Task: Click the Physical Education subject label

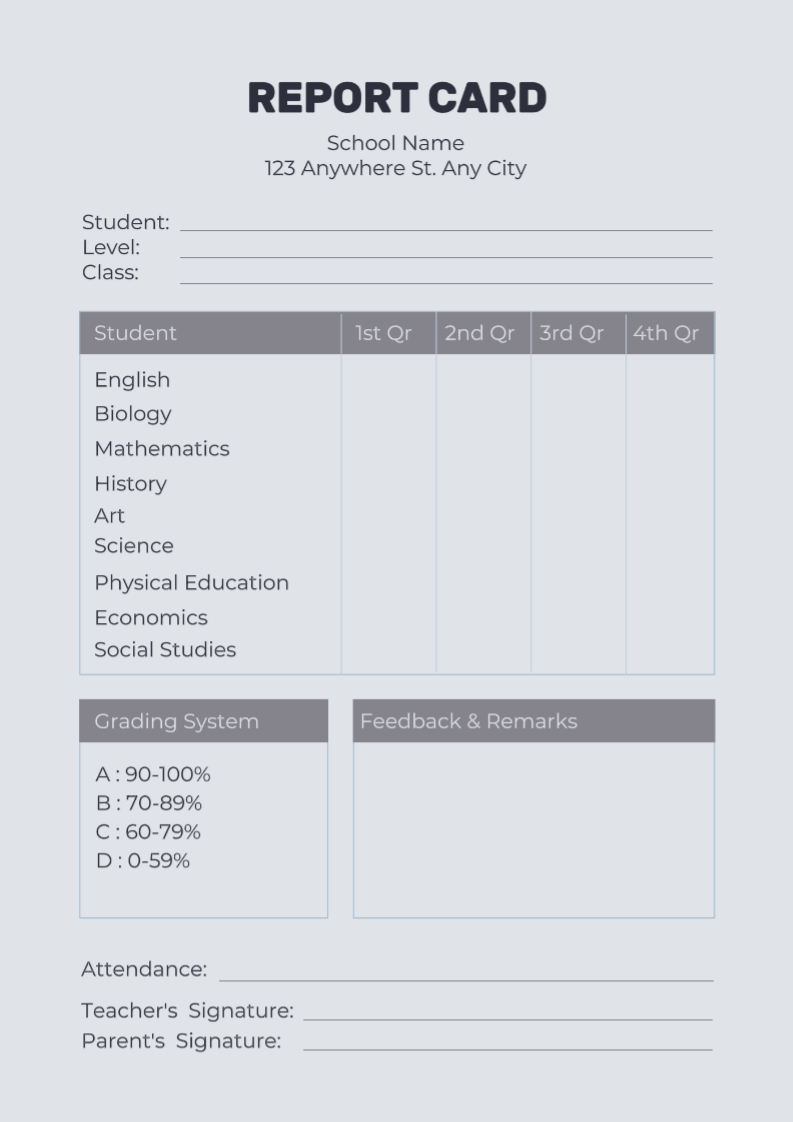Action: (x=191, y=583)
